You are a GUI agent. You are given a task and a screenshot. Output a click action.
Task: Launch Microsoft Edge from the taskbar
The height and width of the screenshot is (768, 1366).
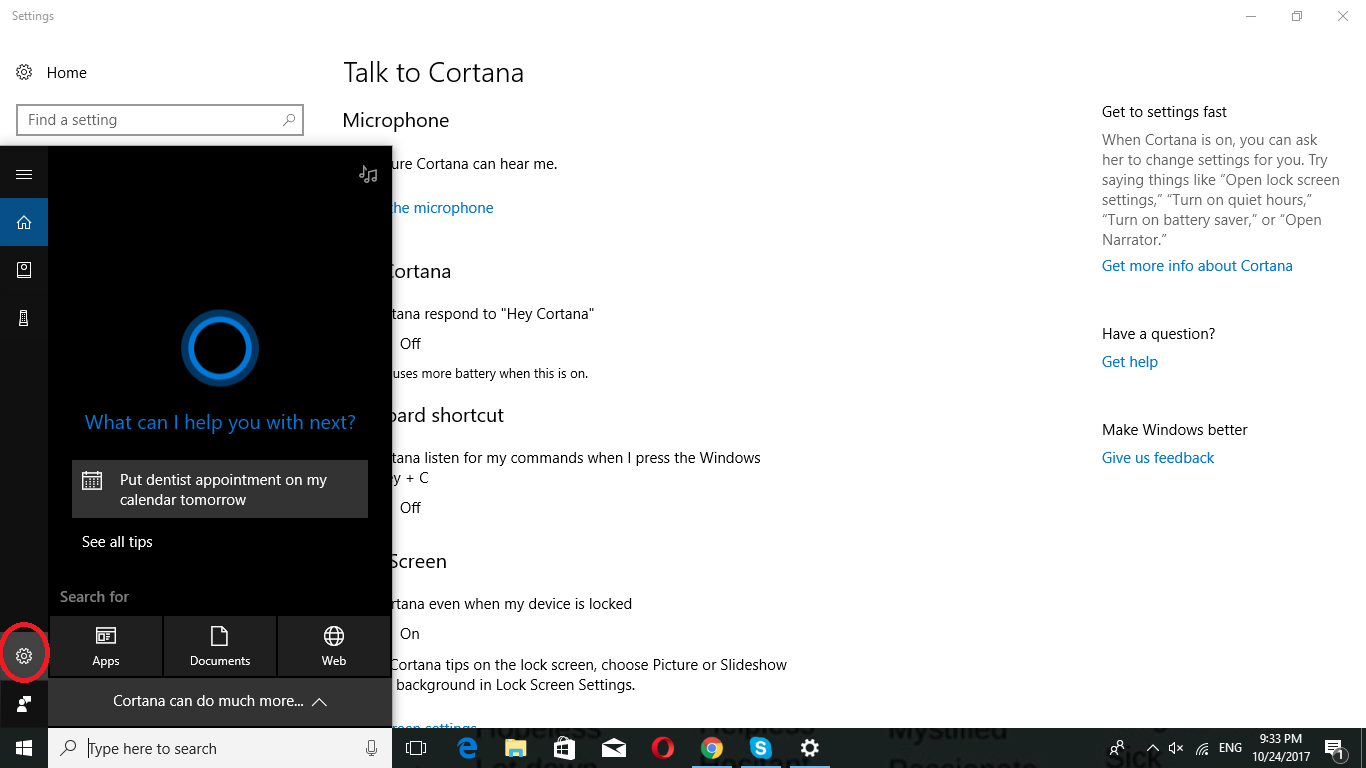click(x=467, y=748)
